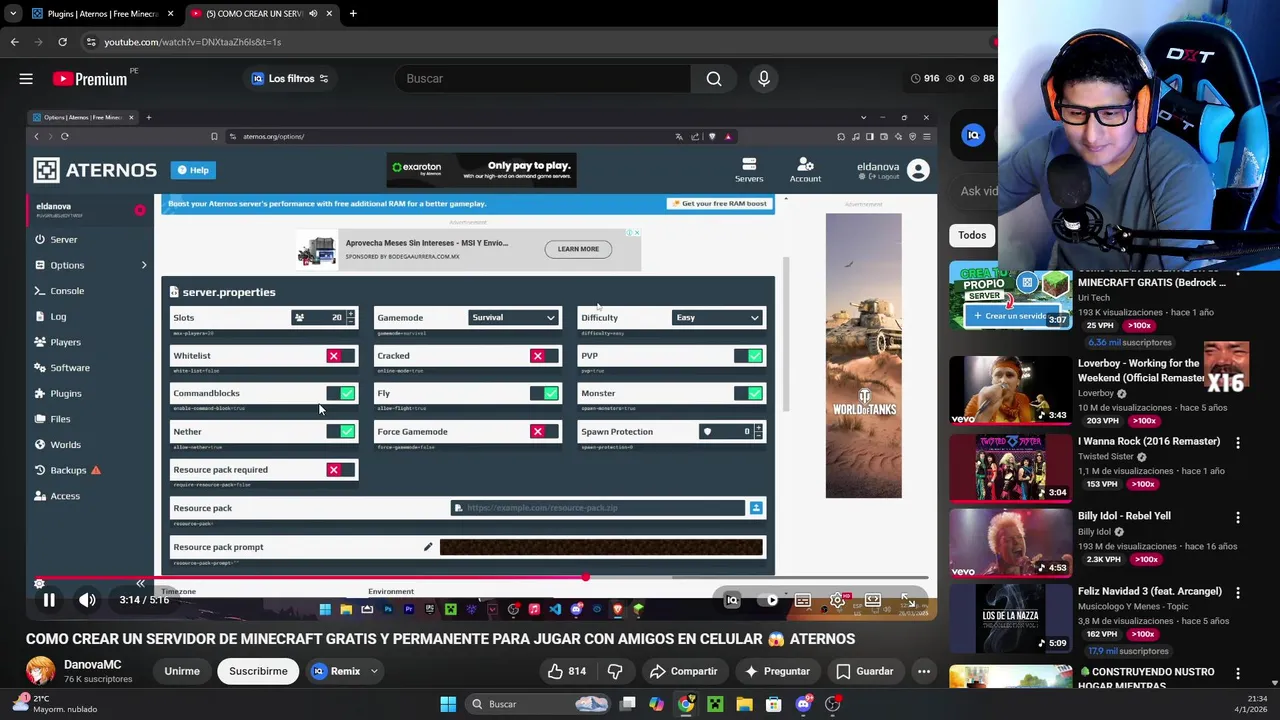Adjust the Spawn Protection stepper

(x=758, y=432)
